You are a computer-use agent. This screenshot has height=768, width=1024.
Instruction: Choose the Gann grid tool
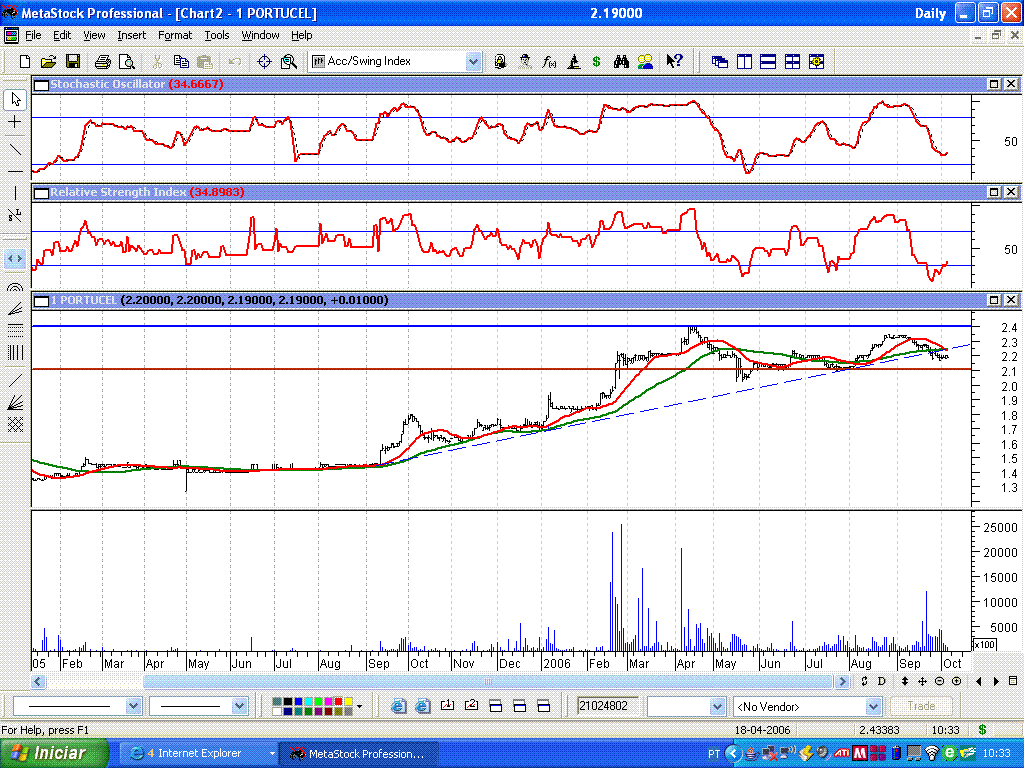(15, 424)
